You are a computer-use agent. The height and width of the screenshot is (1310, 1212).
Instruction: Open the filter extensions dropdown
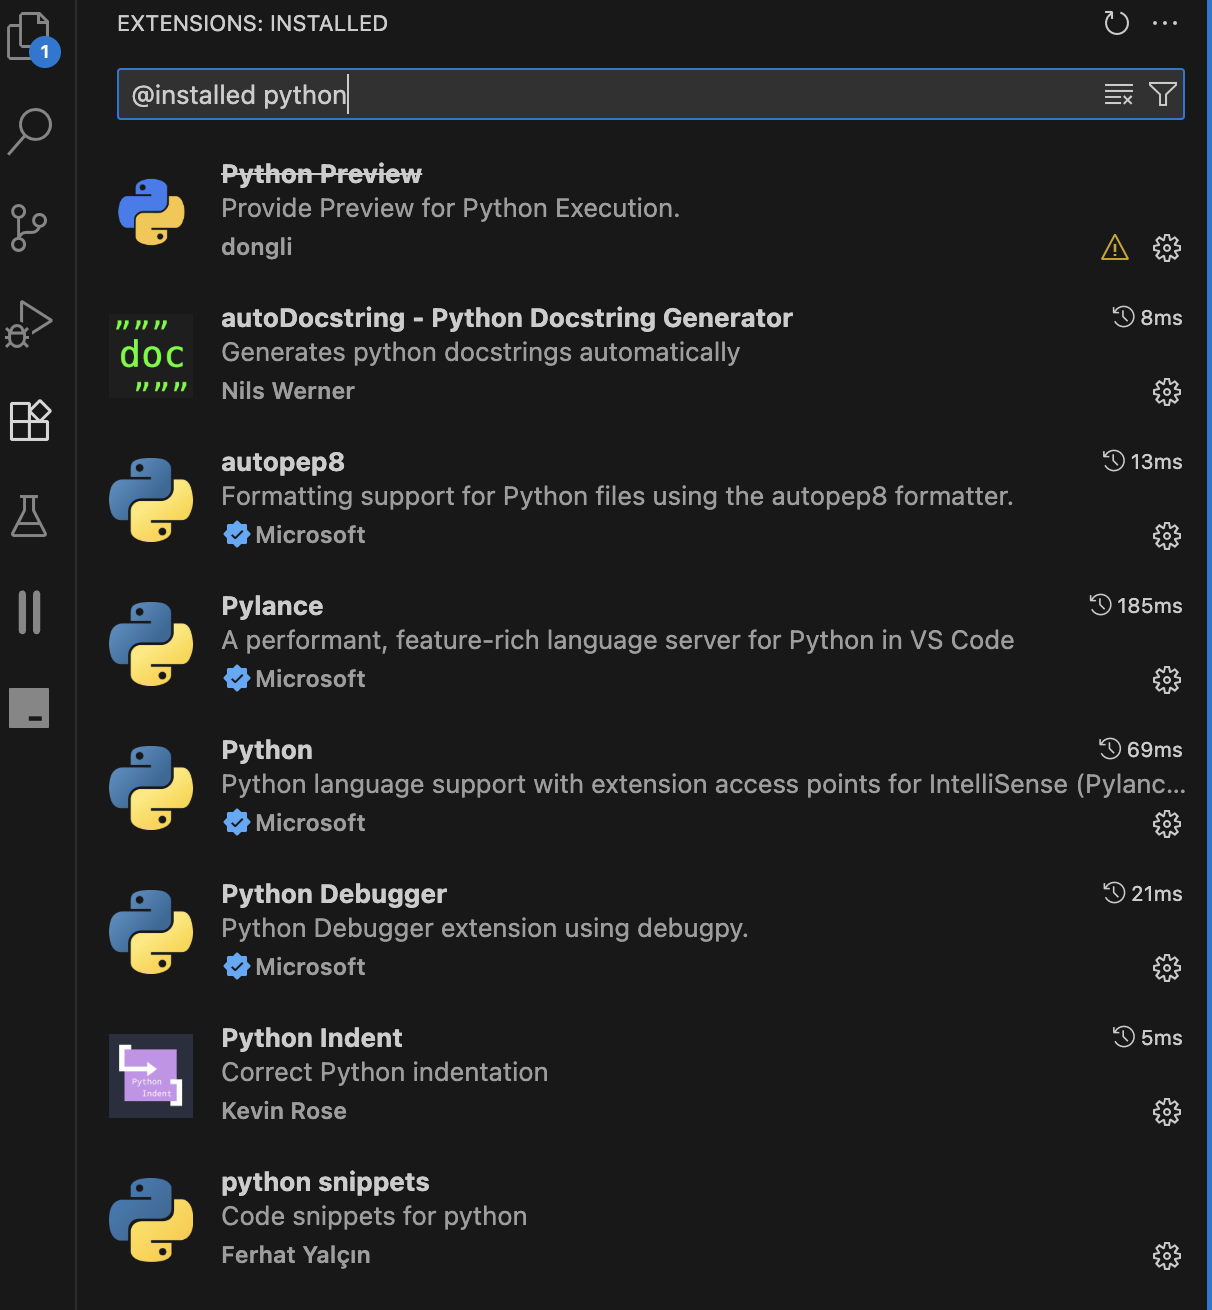pyautogui.click(x=1163, y=94)
